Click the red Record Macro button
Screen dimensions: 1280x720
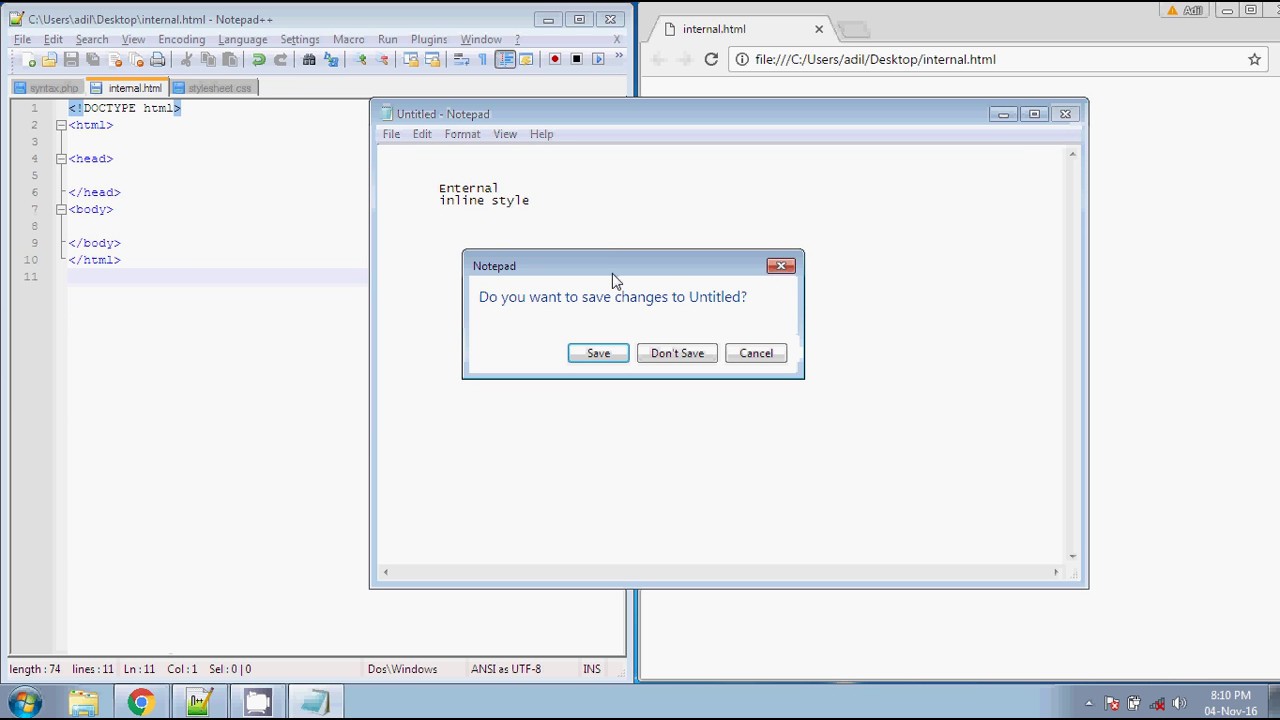pos(555,60)
